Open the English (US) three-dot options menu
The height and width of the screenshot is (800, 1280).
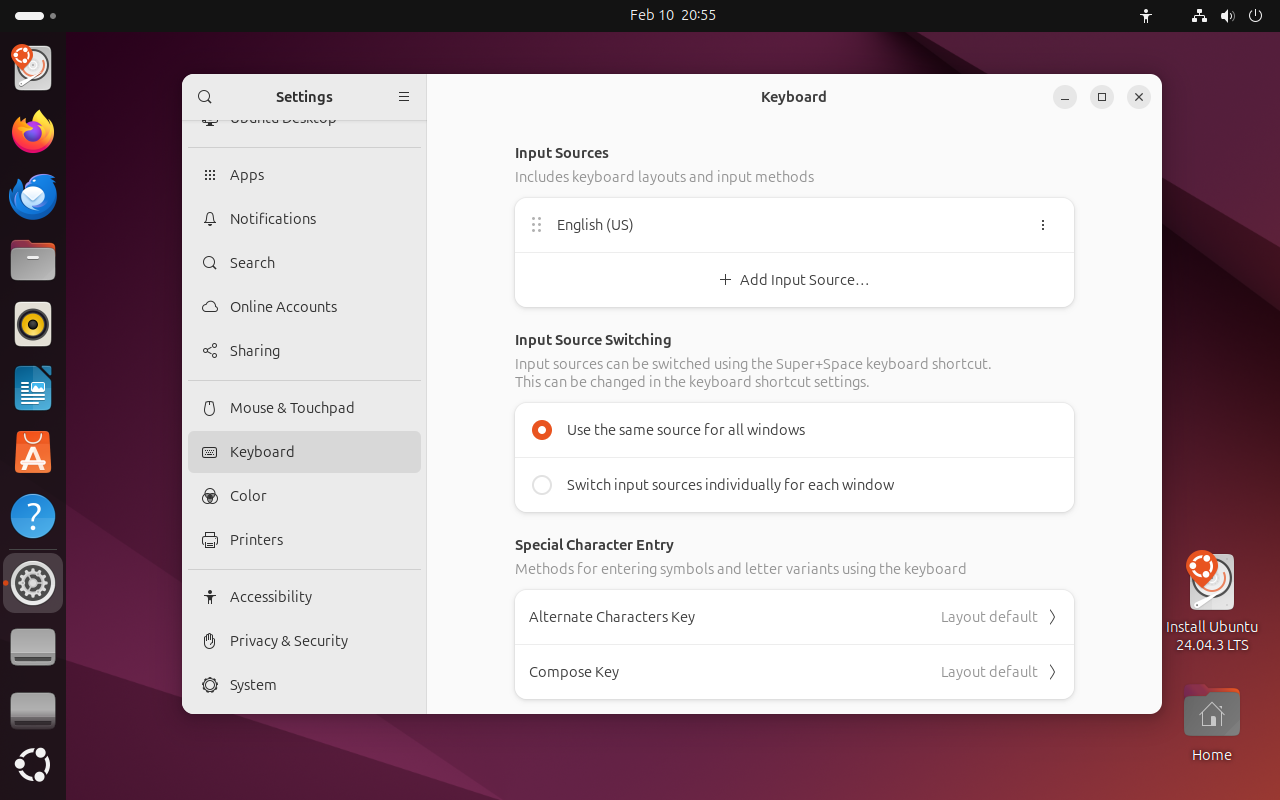point(1042,225)
